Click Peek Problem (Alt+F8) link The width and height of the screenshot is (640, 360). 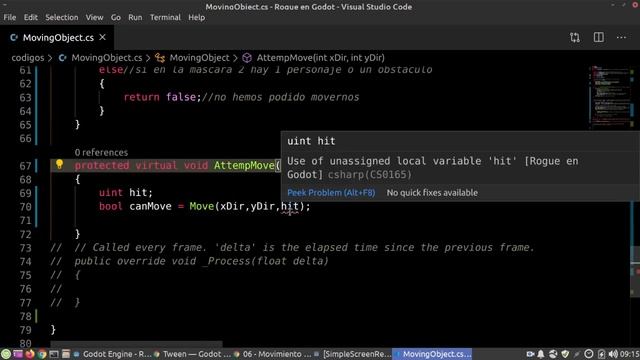(x=331, y=193)
